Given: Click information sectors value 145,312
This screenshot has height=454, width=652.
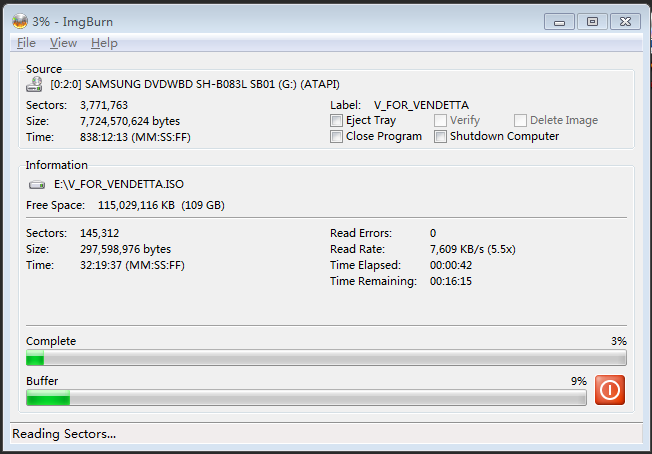Looking at the screenshot, I should click(99, 233).
